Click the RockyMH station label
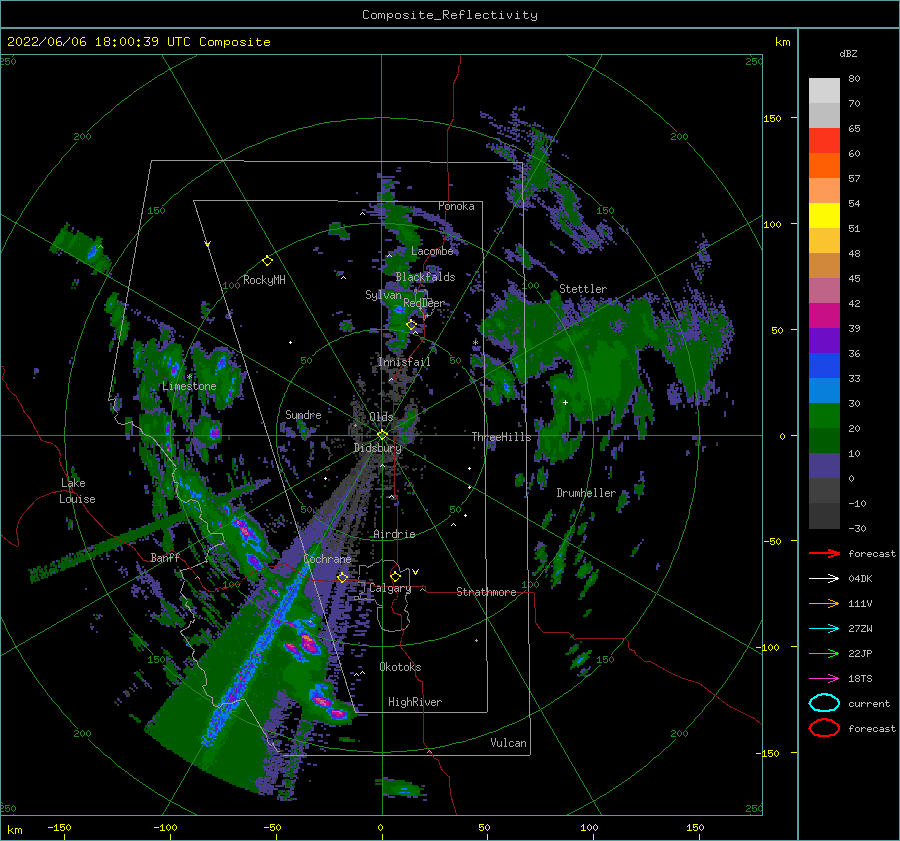 pyautogui.click(x=264, y=280)
